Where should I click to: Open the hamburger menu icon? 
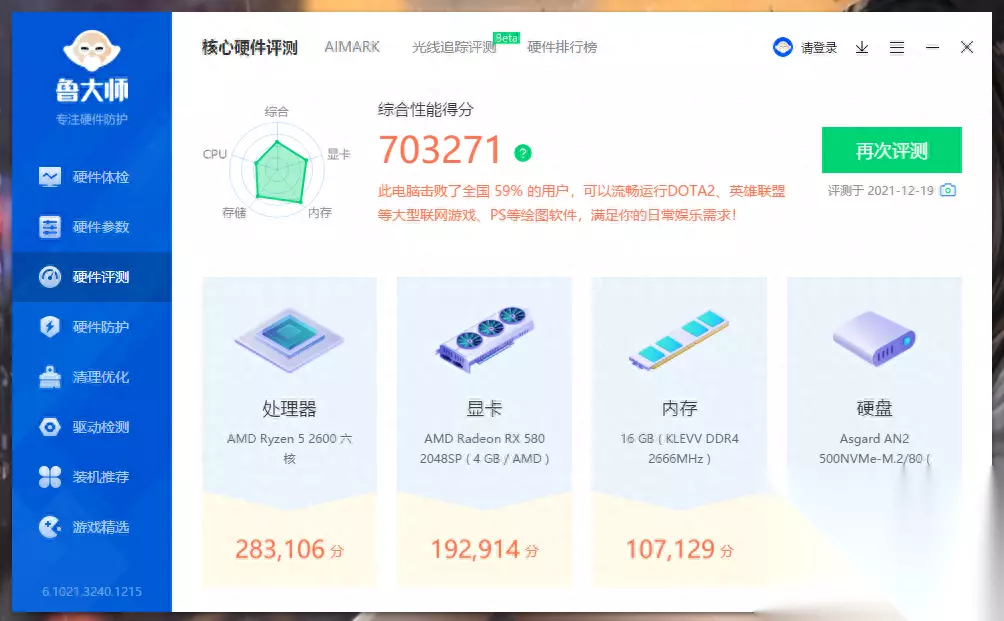(897, 47)
